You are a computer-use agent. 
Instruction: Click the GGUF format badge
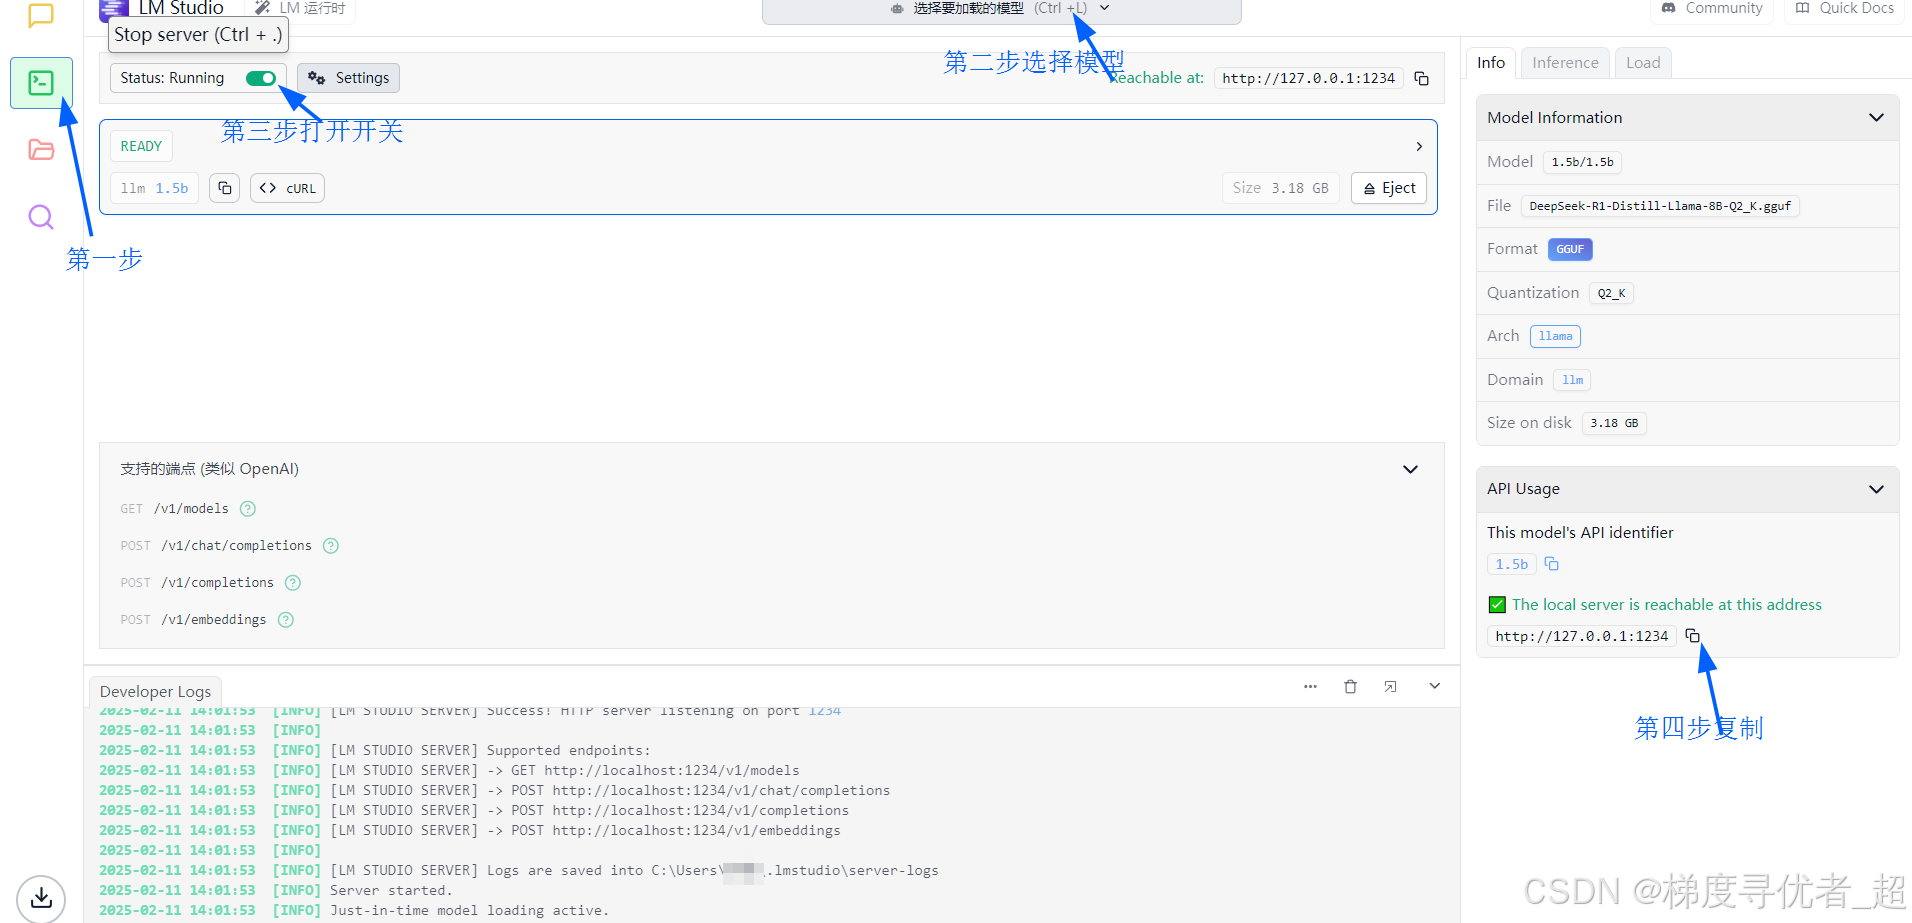[1570, 249]
